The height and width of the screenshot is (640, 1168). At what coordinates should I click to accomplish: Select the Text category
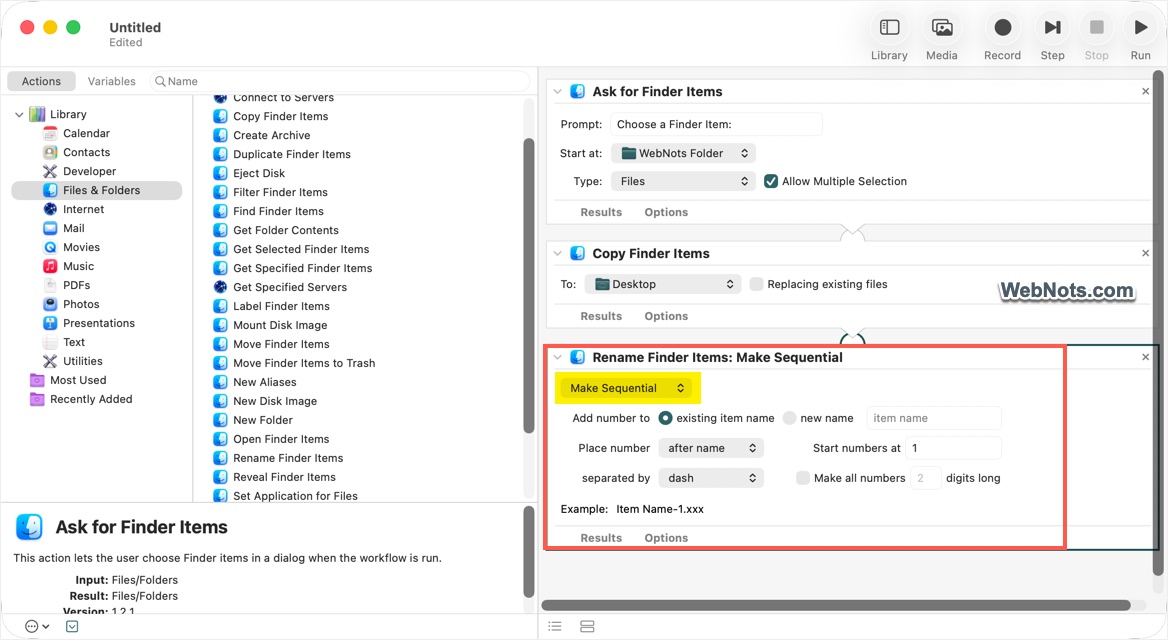74,342
